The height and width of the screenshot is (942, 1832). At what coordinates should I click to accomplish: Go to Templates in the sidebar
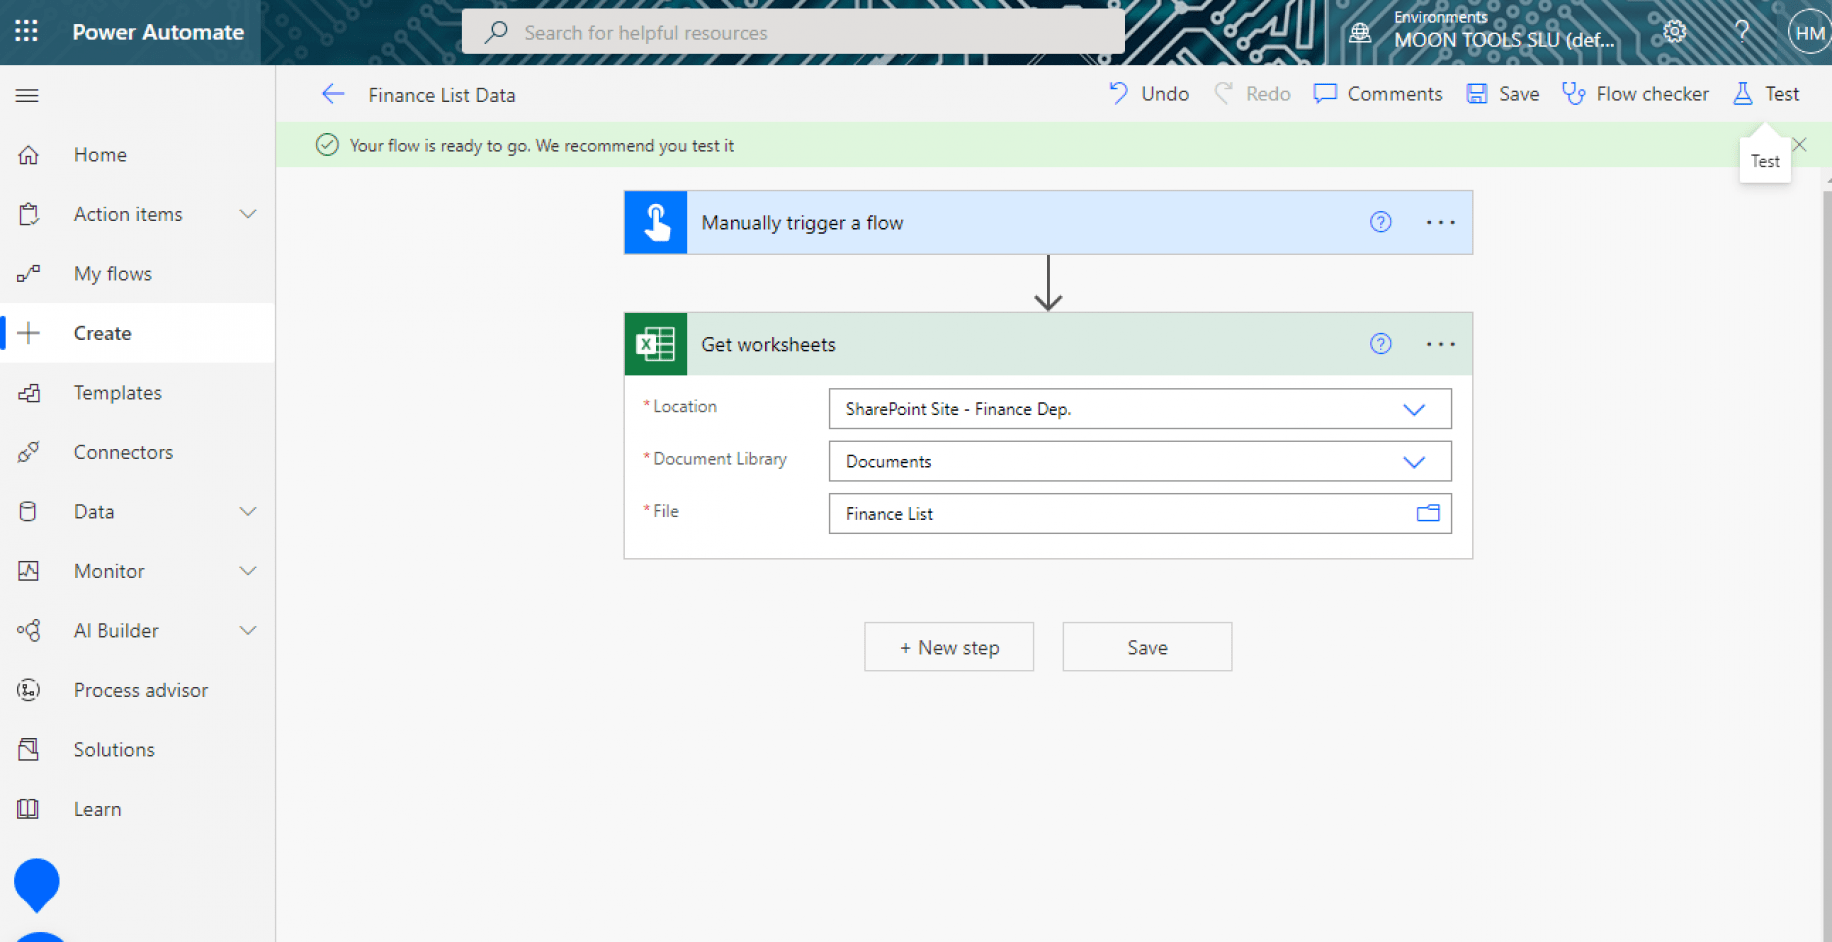pos(117,392)
